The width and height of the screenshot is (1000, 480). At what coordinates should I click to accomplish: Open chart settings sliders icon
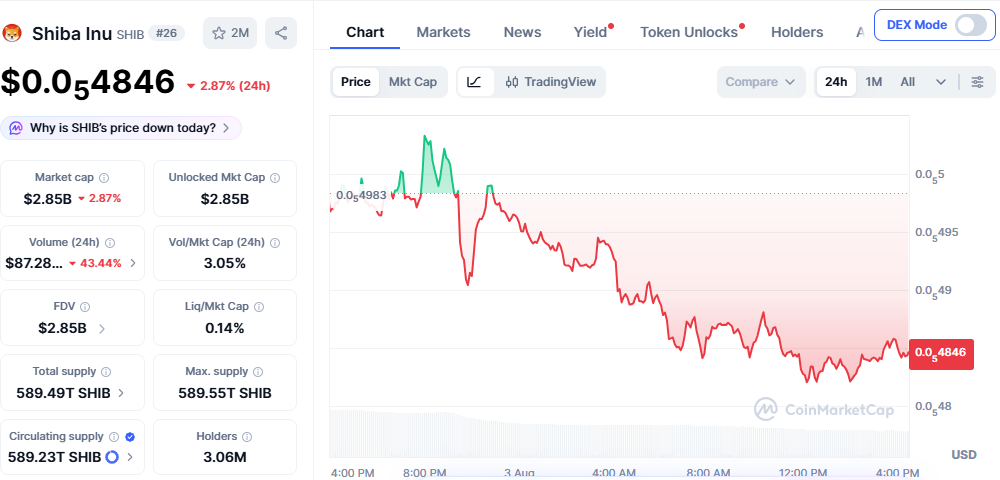click(x=977, y=82)
